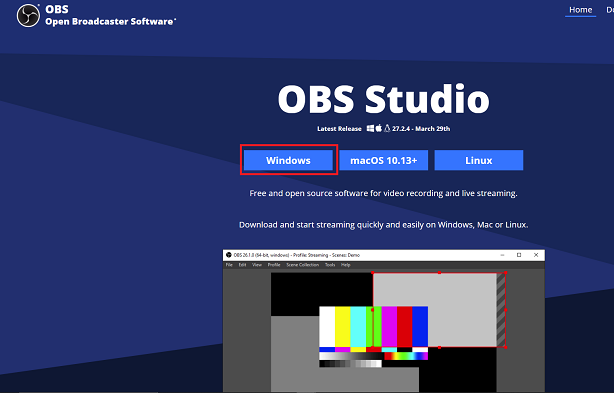Minimize the OBS preview window
The height and width of the screenshot is (393, 614).
[502, 255]
